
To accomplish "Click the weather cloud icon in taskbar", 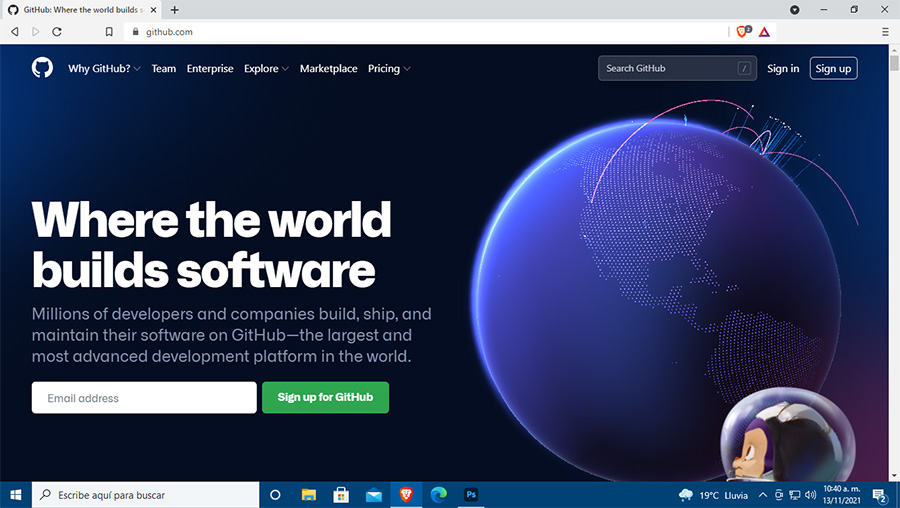I will (x=686, y=495).
